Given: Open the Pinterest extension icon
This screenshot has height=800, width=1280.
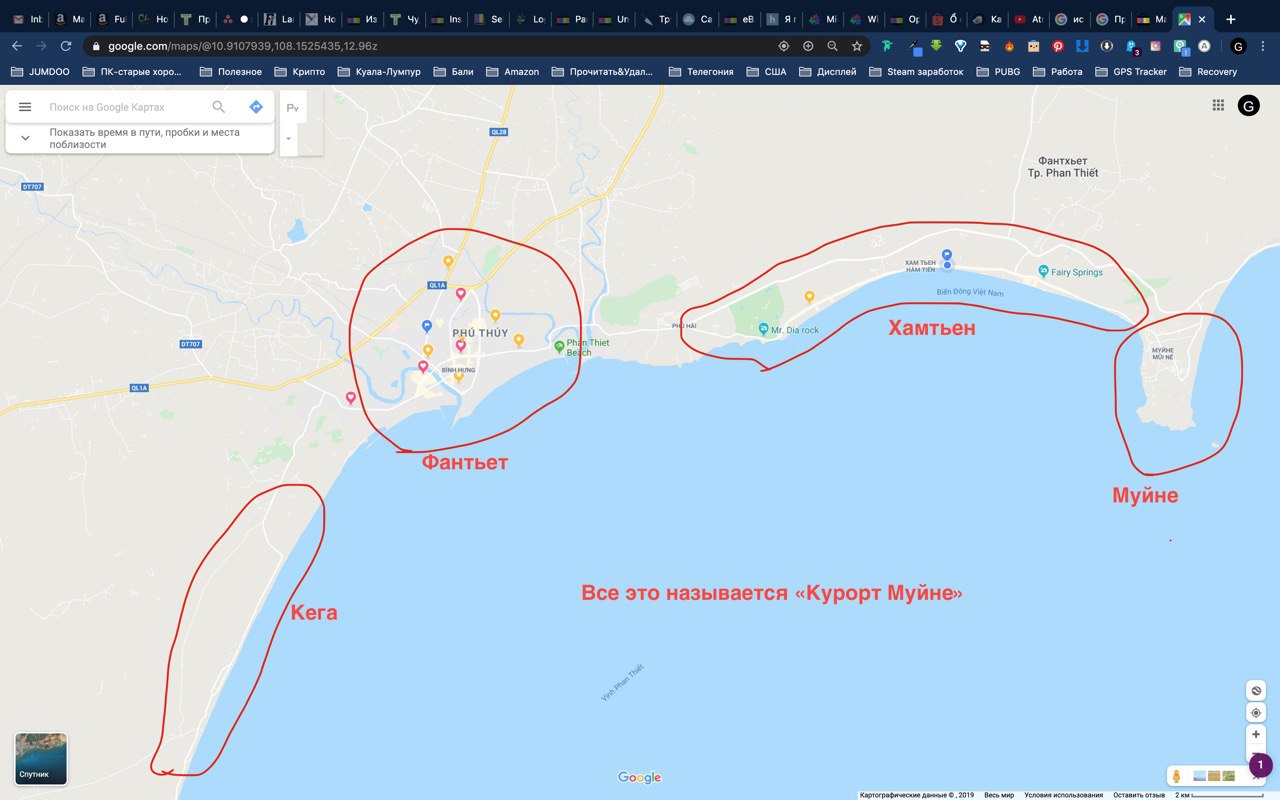Looking at the screenshot, I should [1057, 46].
